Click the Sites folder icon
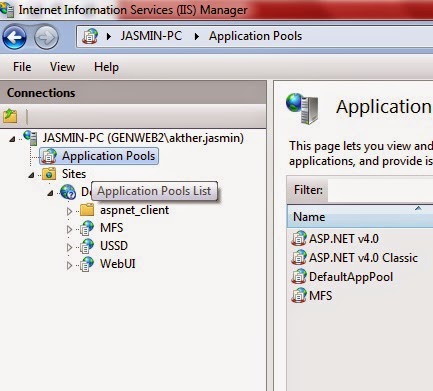The image size is (433, 391). [49, 174]
